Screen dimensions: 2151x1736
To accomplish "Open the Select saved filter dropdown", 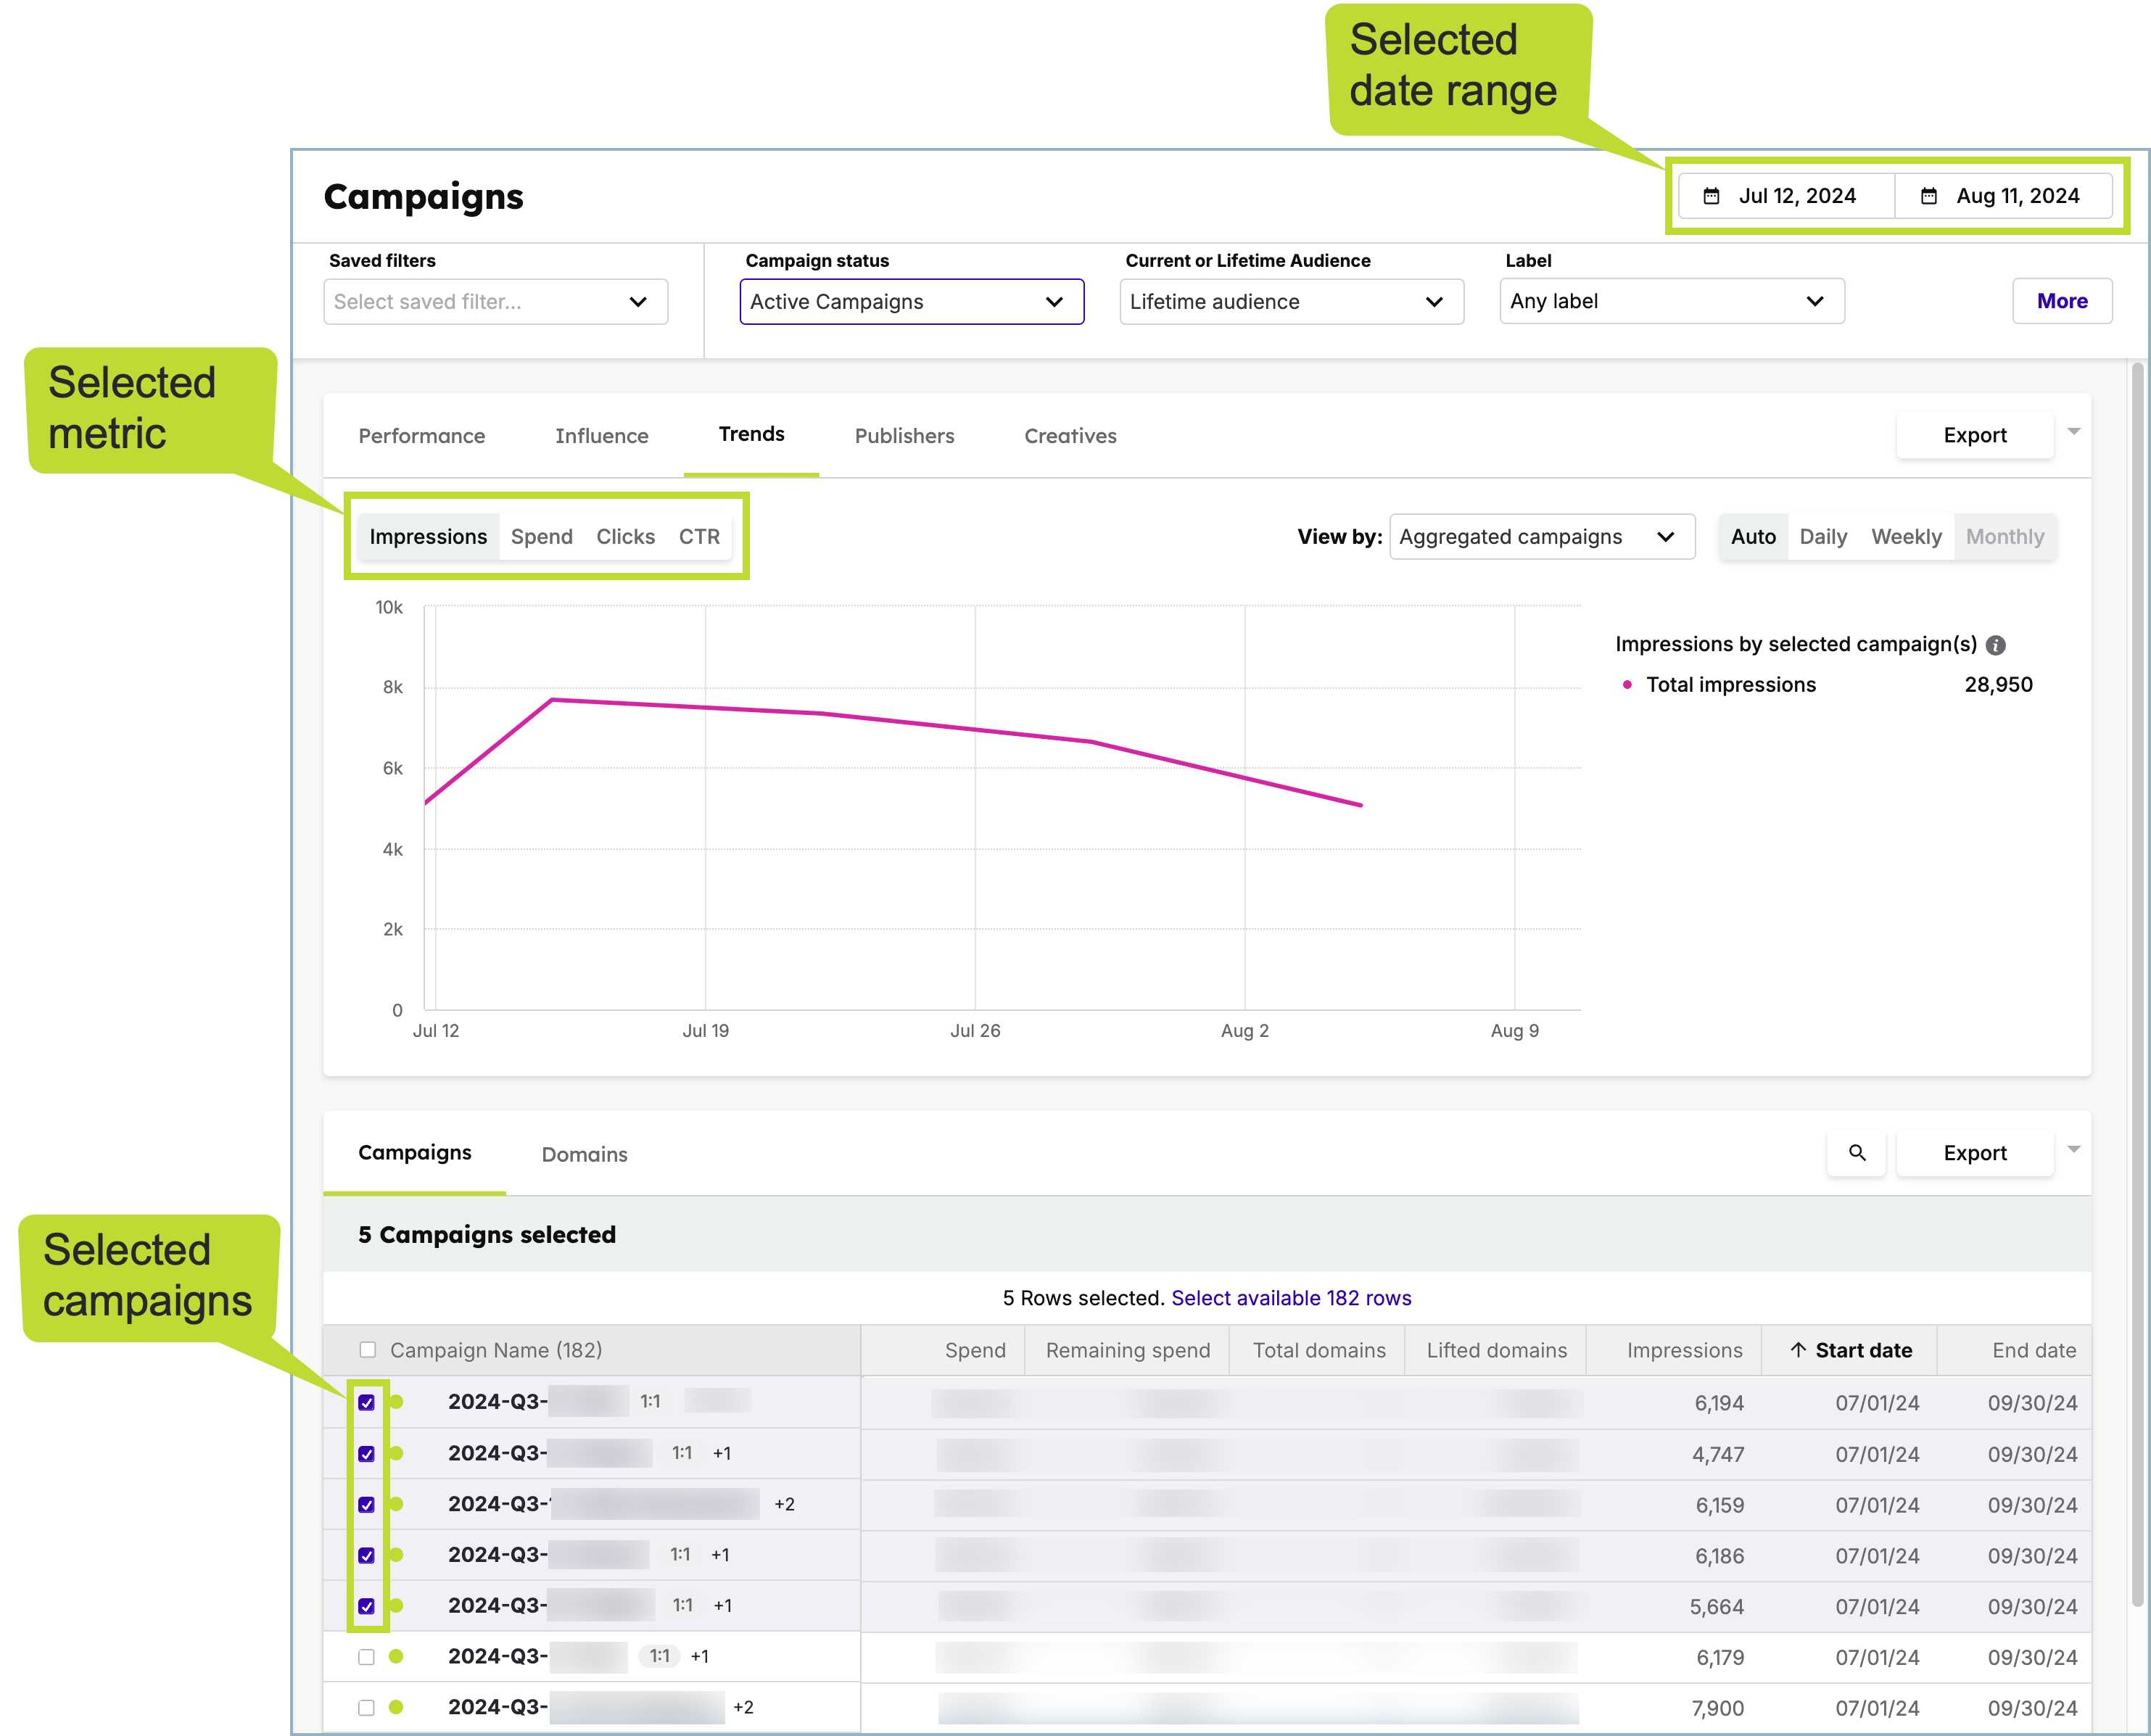I will click(x=495, y=302).
